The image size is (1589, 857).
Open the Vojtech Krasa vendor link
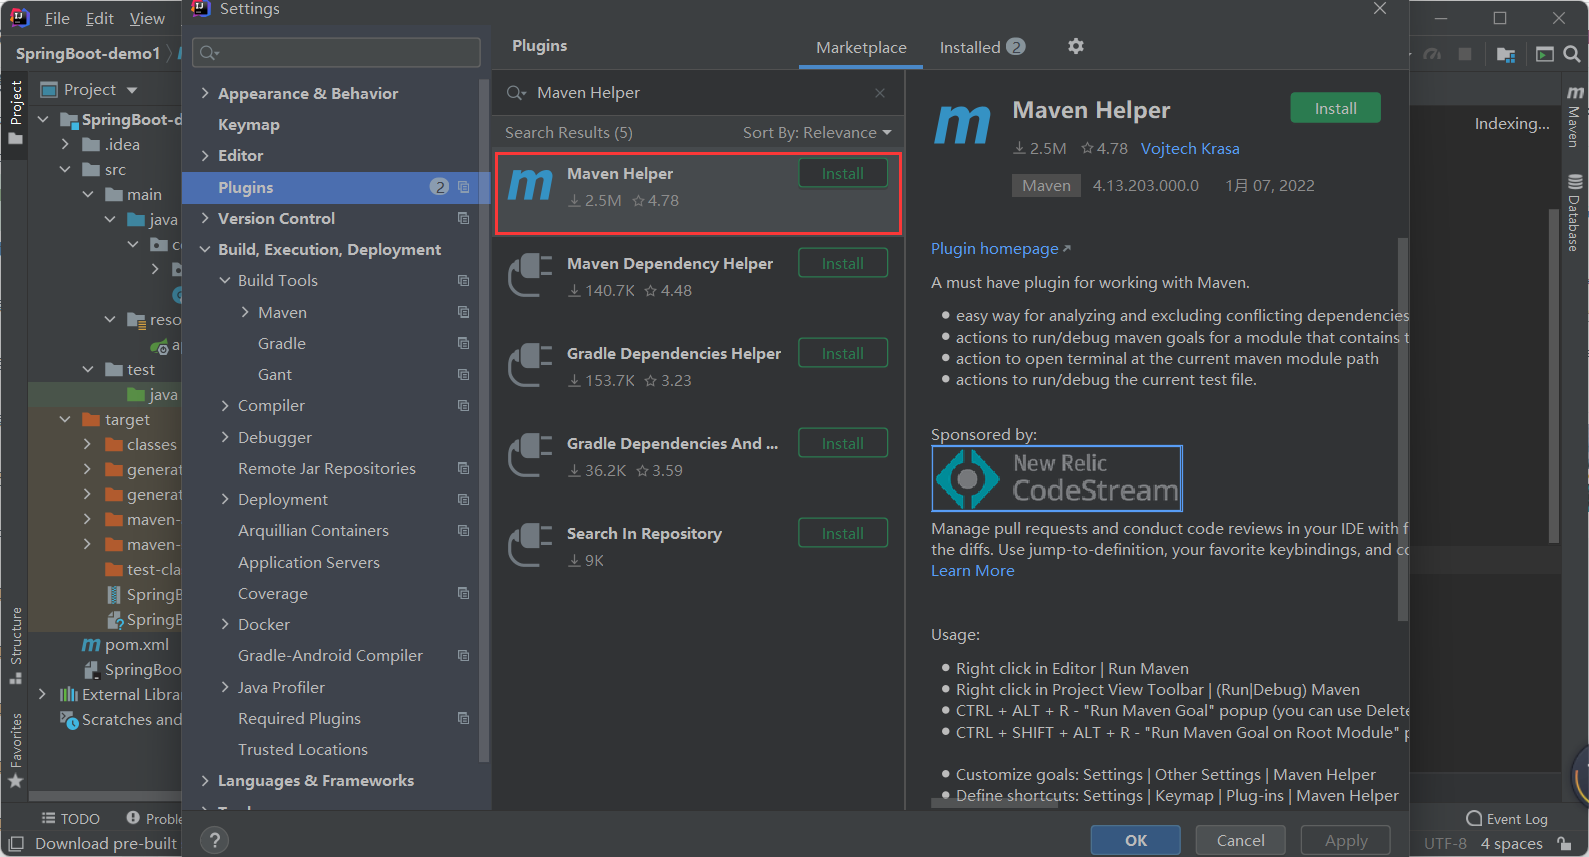pyautogui.click(x=1190, y=149)
